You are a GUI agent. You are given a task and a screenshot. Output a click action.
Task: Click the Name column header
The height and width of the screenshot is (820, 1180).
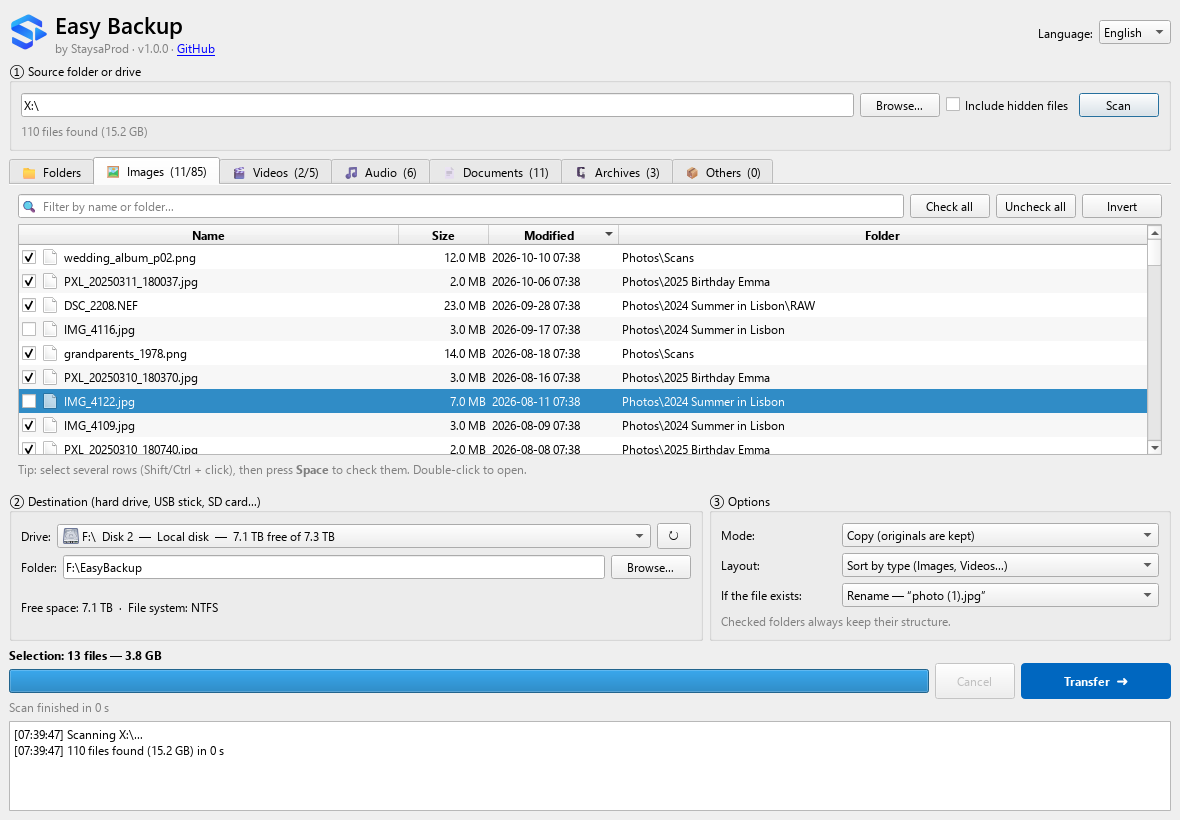point(208,235)
